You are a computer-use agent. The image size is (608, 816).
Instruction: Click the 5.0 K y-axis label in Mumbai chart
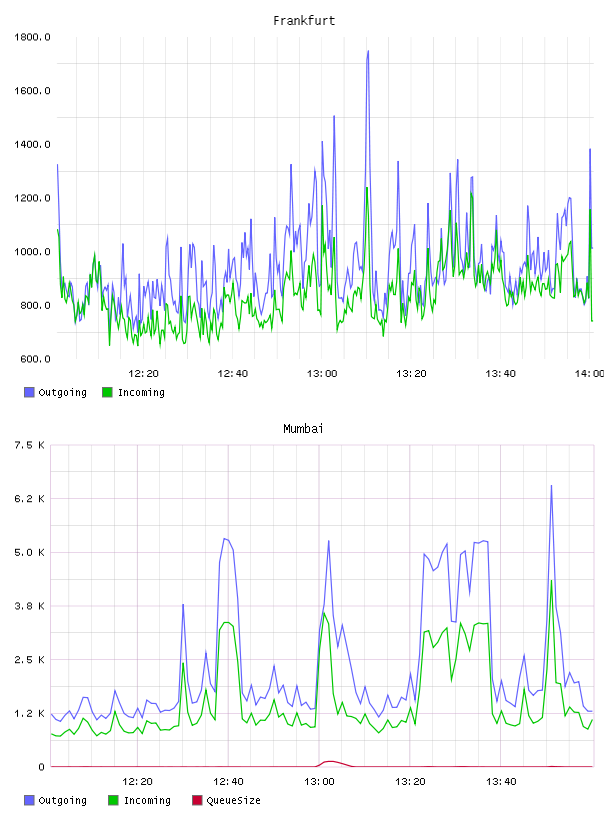[29, 552]
